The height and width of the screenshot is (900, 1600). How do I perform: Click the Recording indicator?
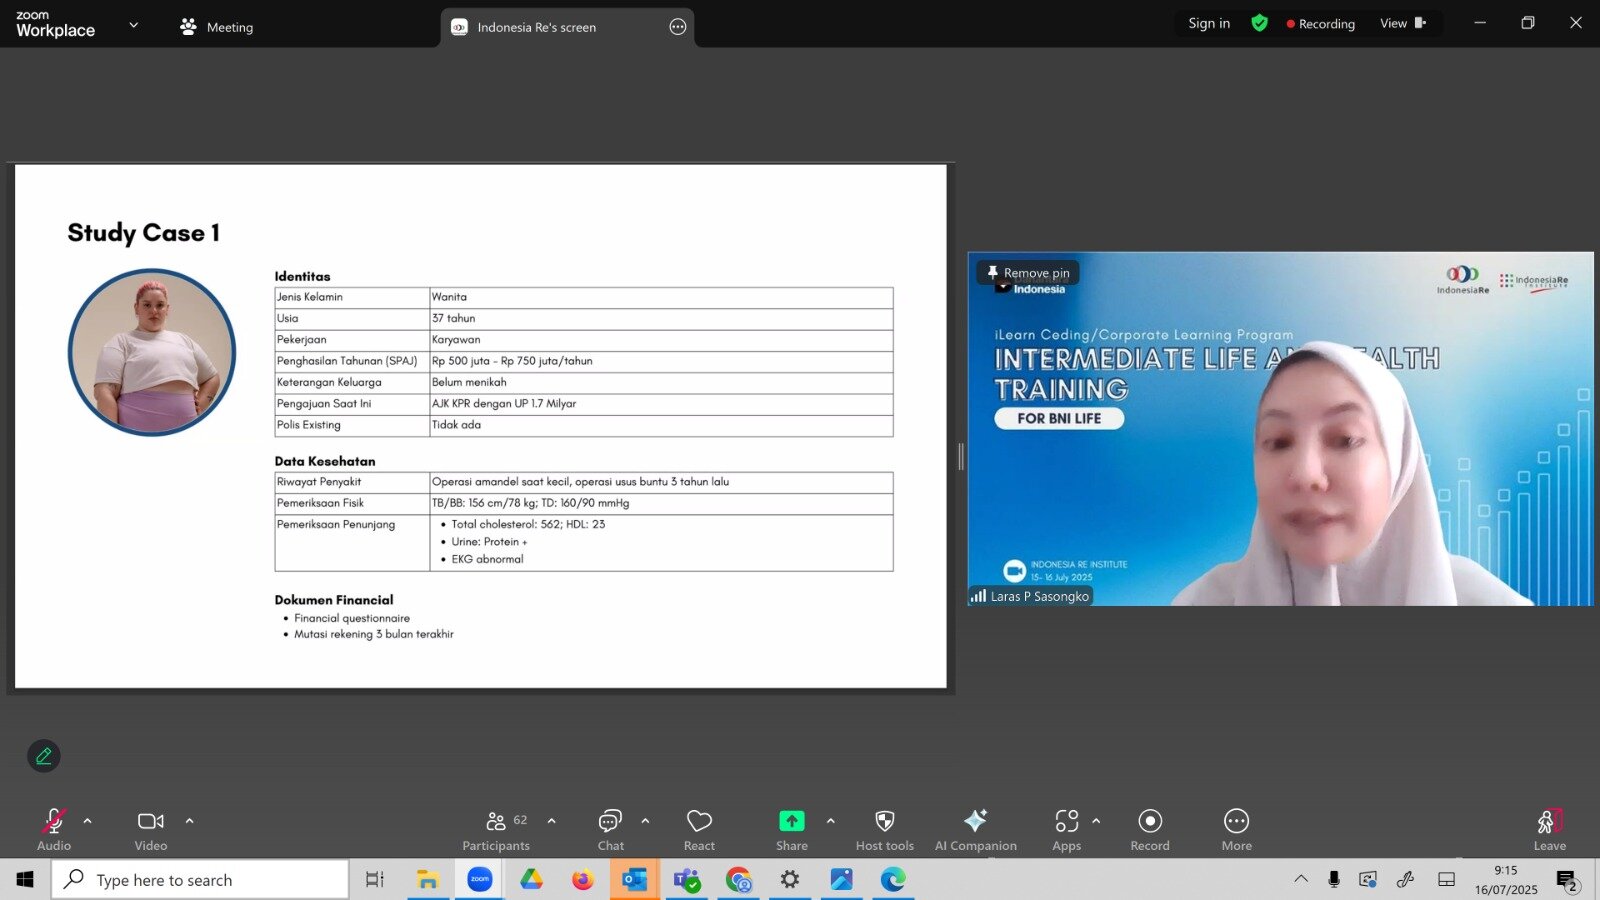click(1321, 23)
